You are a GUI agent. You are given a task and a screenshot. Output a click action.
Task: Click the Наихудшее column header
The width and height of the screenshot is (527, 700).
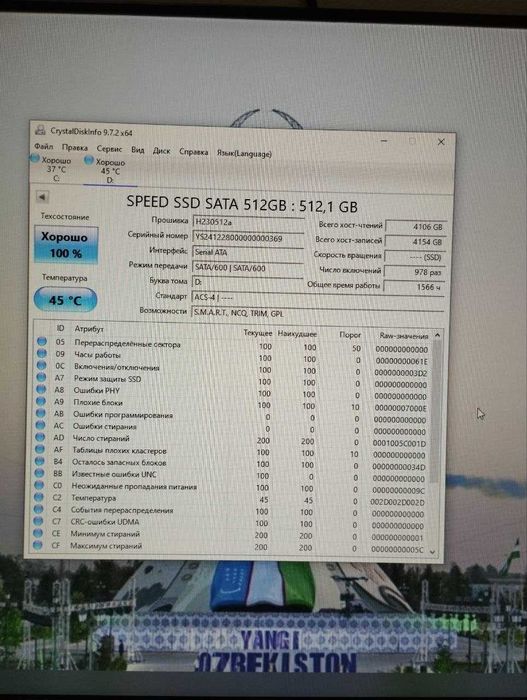pyautogui.click(x=297, y=333)
